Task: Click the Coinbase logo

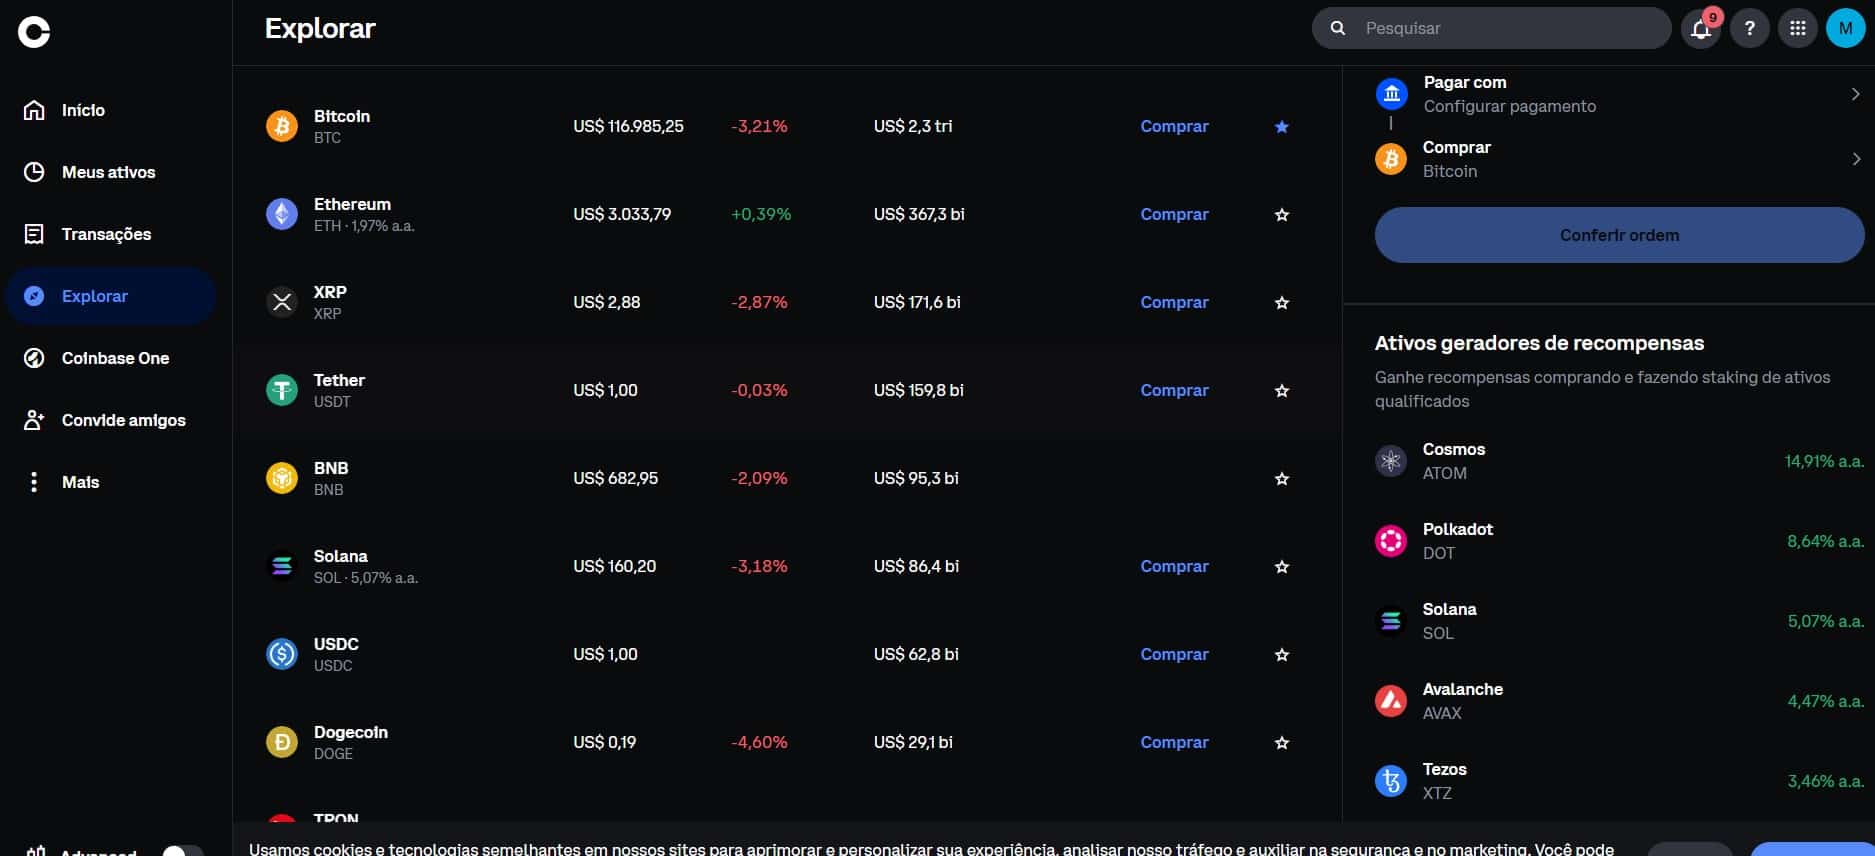Action: pos(34,32)
